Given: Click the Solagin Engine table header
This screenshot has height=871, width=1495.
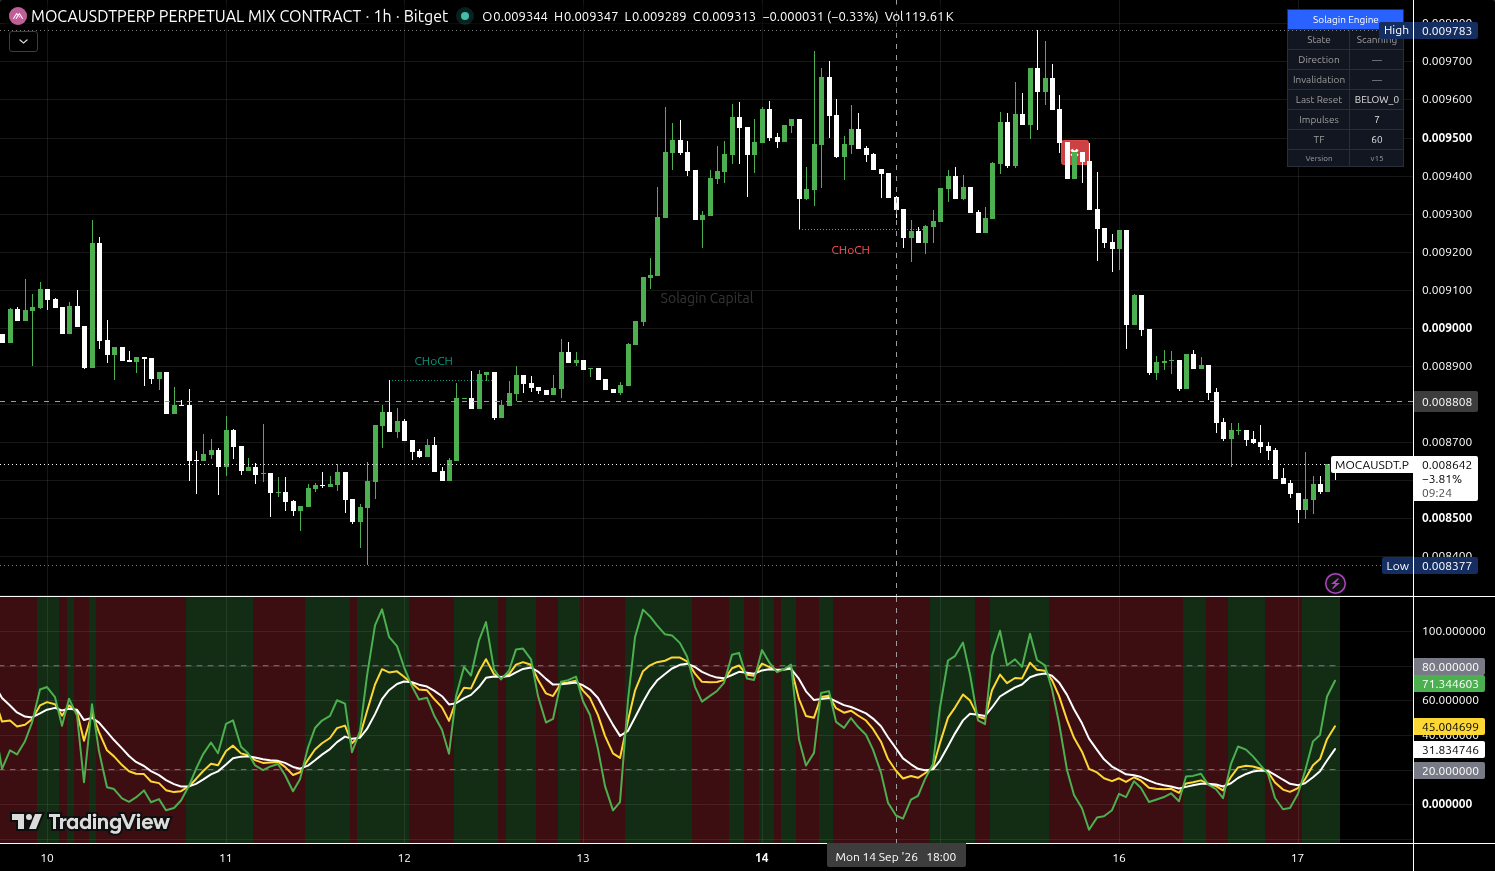Looking at the screenshot, I should pos(1345,19).
